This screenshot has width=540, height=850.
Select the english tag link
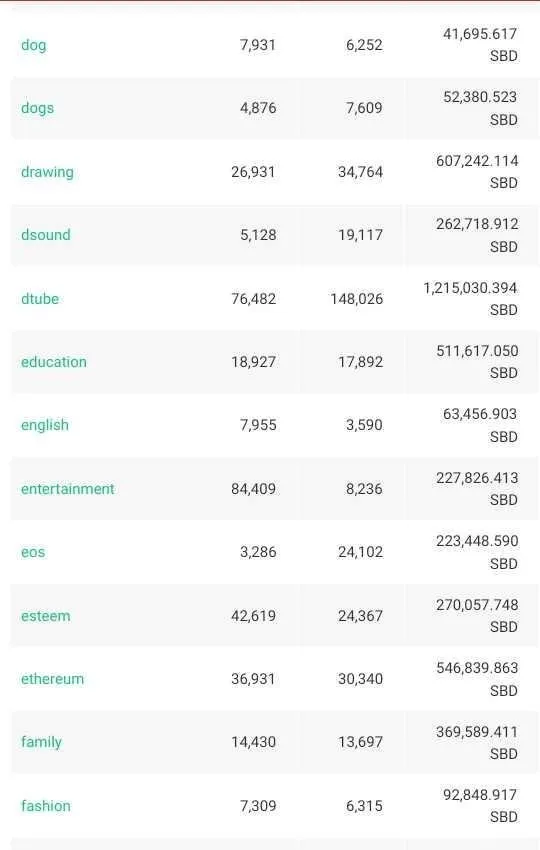[x=45, y=425]
